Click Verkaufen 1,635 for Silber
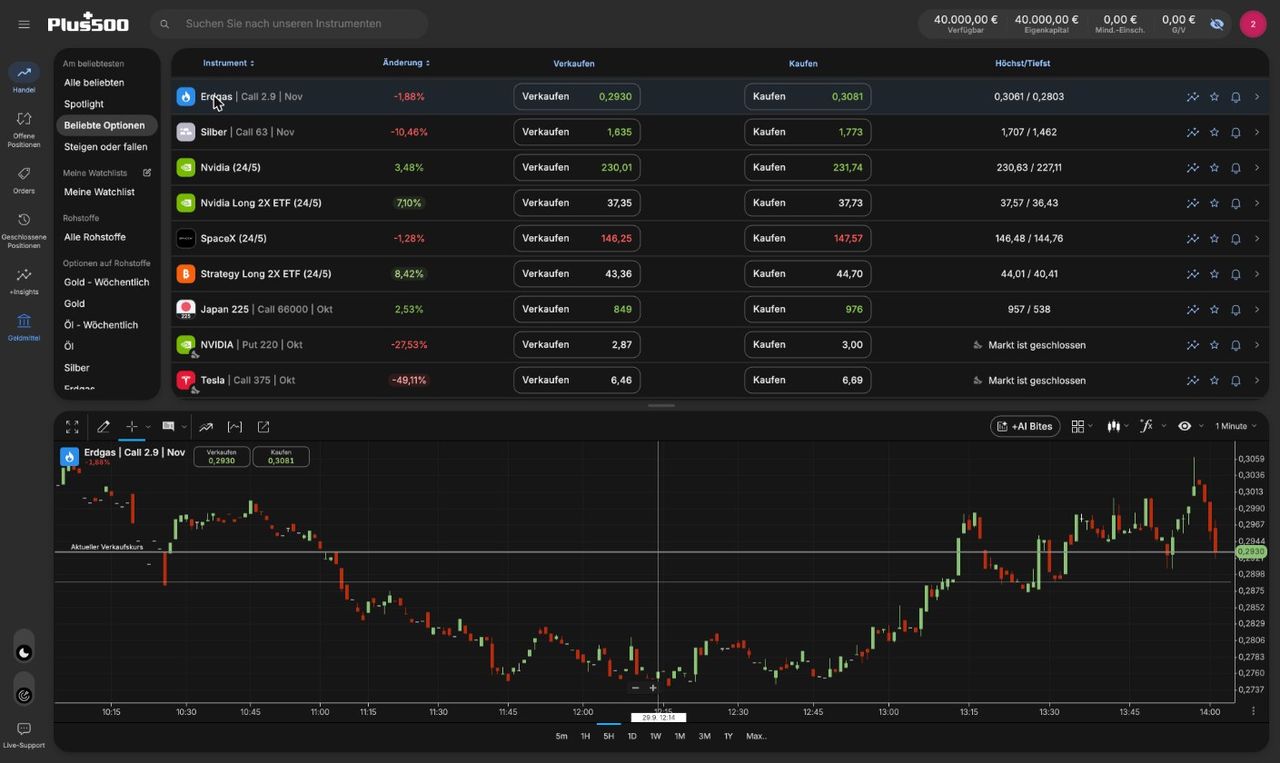This screenshot has height=763, width=1280. tap(577, 132)
